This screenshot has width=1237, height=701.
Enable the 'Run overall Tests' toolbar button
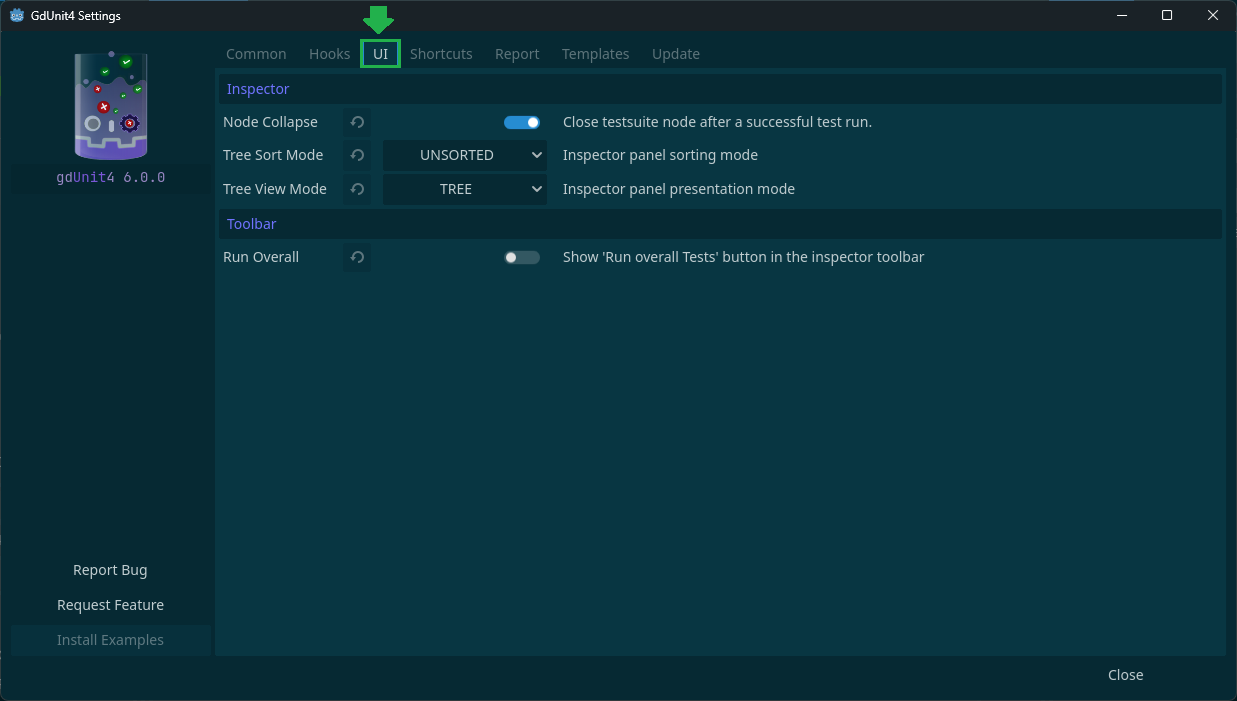(x=521, y=257)
